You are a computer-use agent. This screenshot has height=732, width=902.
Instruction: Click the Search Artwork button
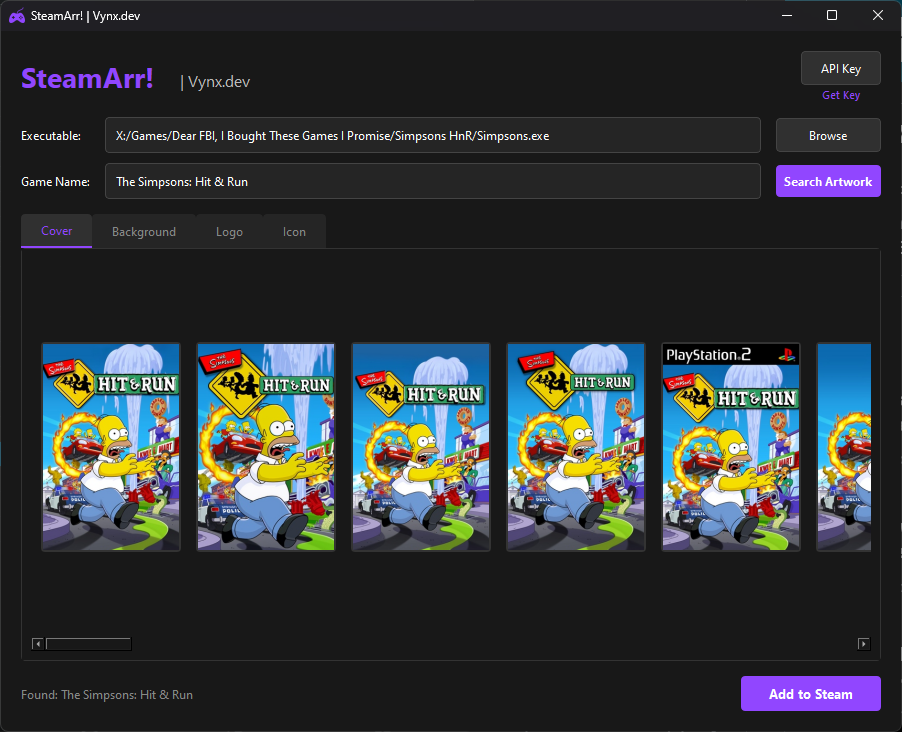click(x=828, y=181)
